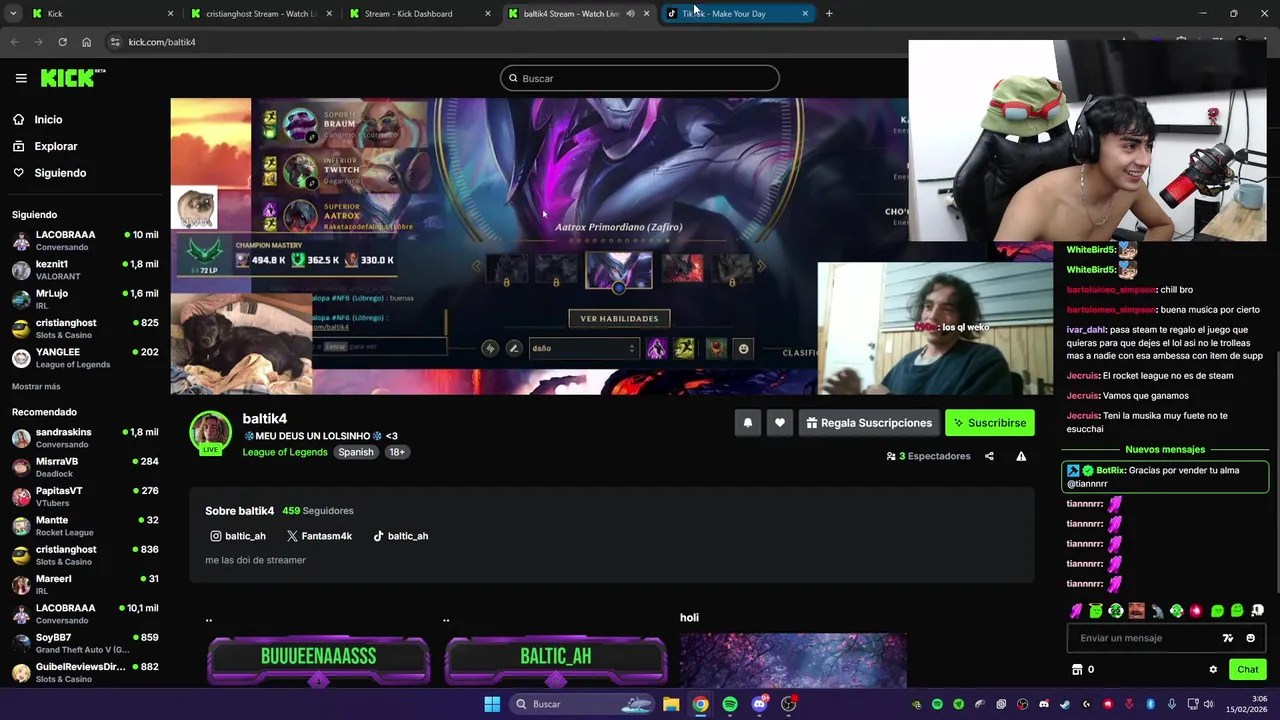This screenshot has width=1280, height=720.
Task: Click the holi panel image
Action: [x=793, y=660]
